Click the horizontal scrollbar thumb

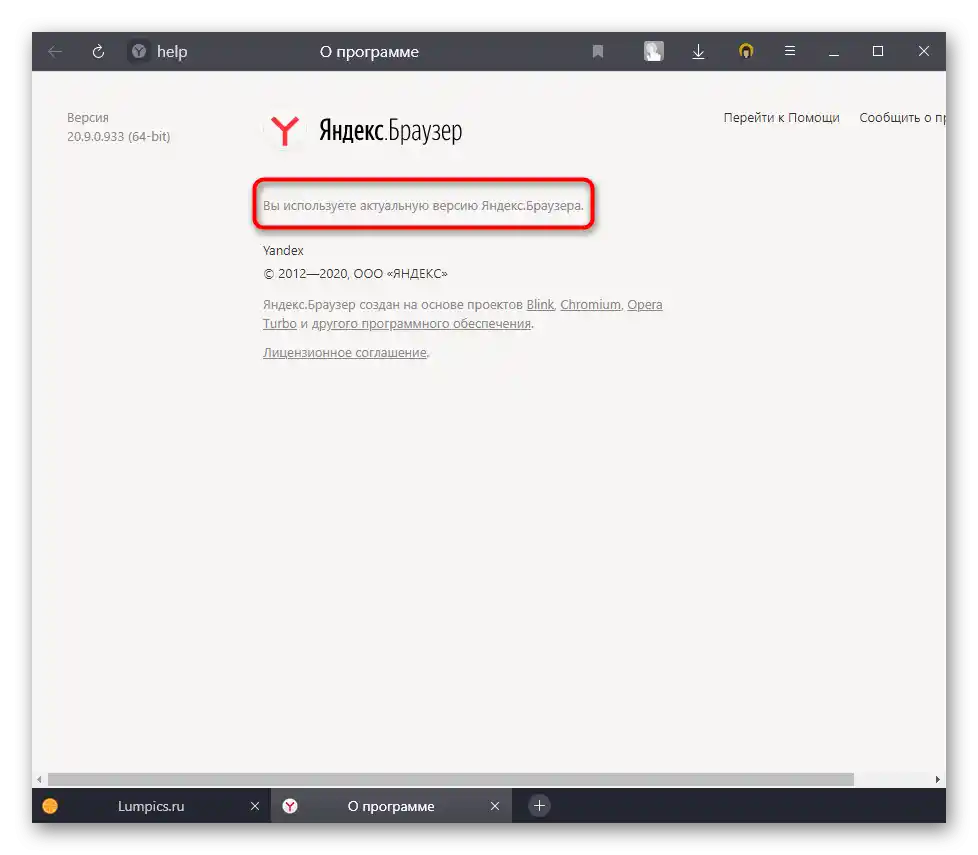click(451, 779)
